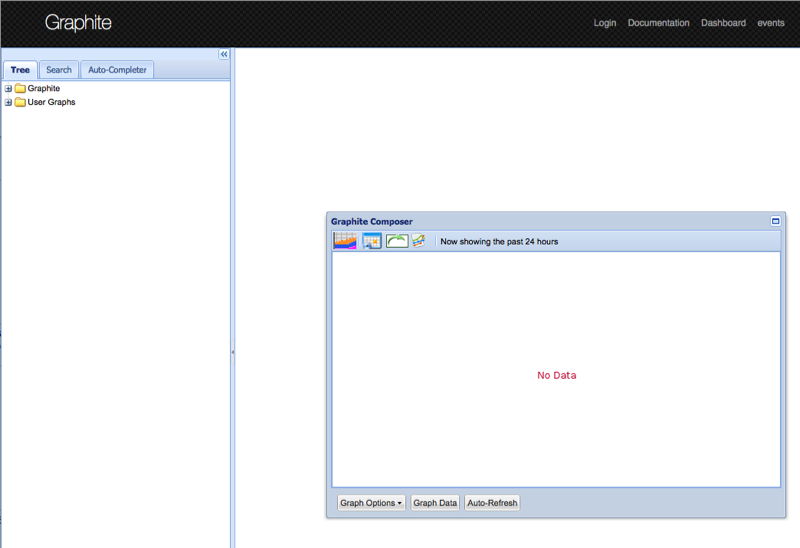
Task: Click the Graphite folder icon
Action: coord(20,89)
